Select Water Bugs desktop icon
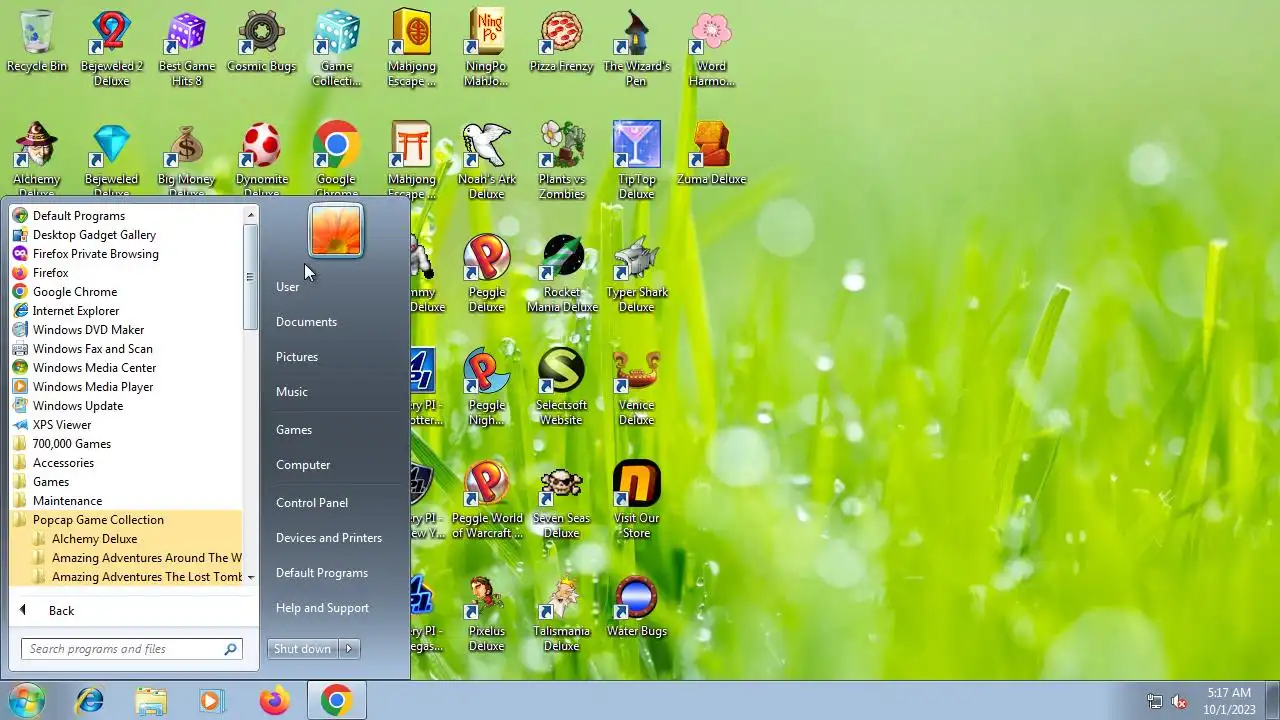 point(637,607)
